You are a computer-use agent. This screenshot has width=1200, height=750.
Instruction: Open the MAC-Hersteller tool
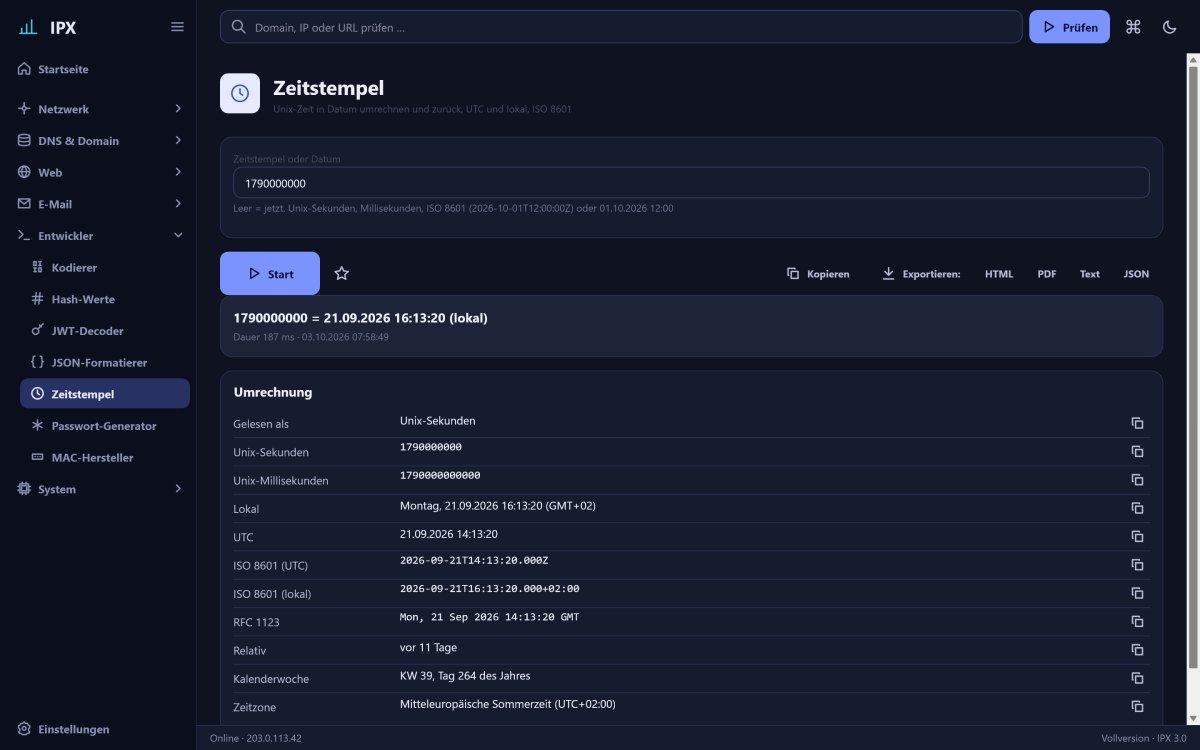105,458
